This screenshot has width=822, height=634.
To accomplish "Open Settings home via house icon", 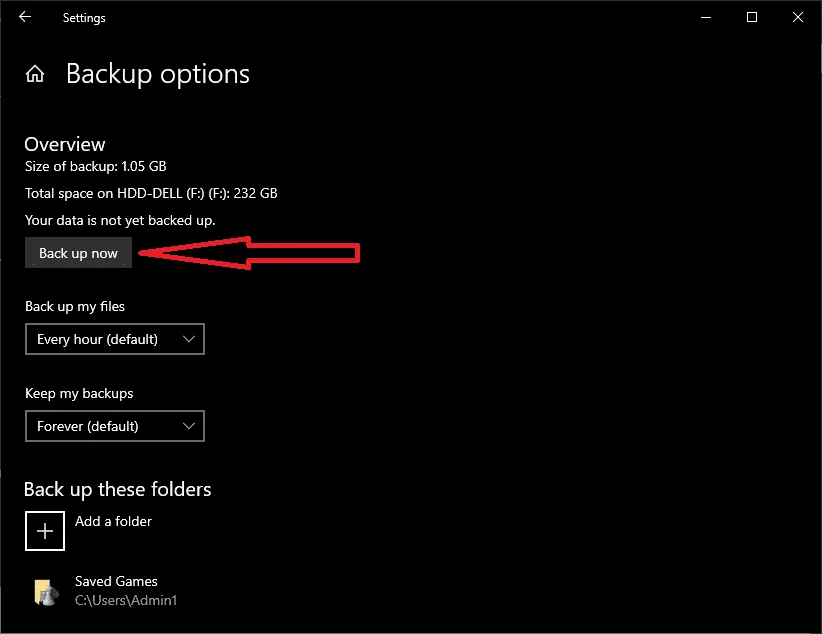I will click(x=35, y=74).
